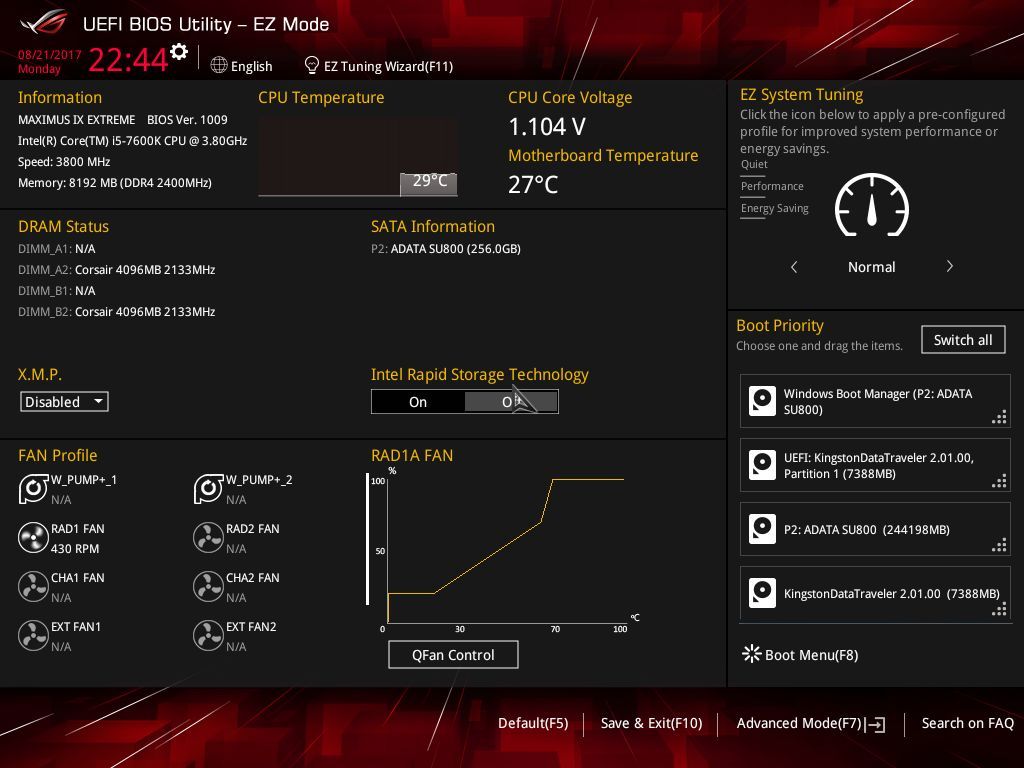This screenshot has width=1024, height=768.
Task: Click the Switch all button
Action: pyautogui.click(x=963, y=340)
